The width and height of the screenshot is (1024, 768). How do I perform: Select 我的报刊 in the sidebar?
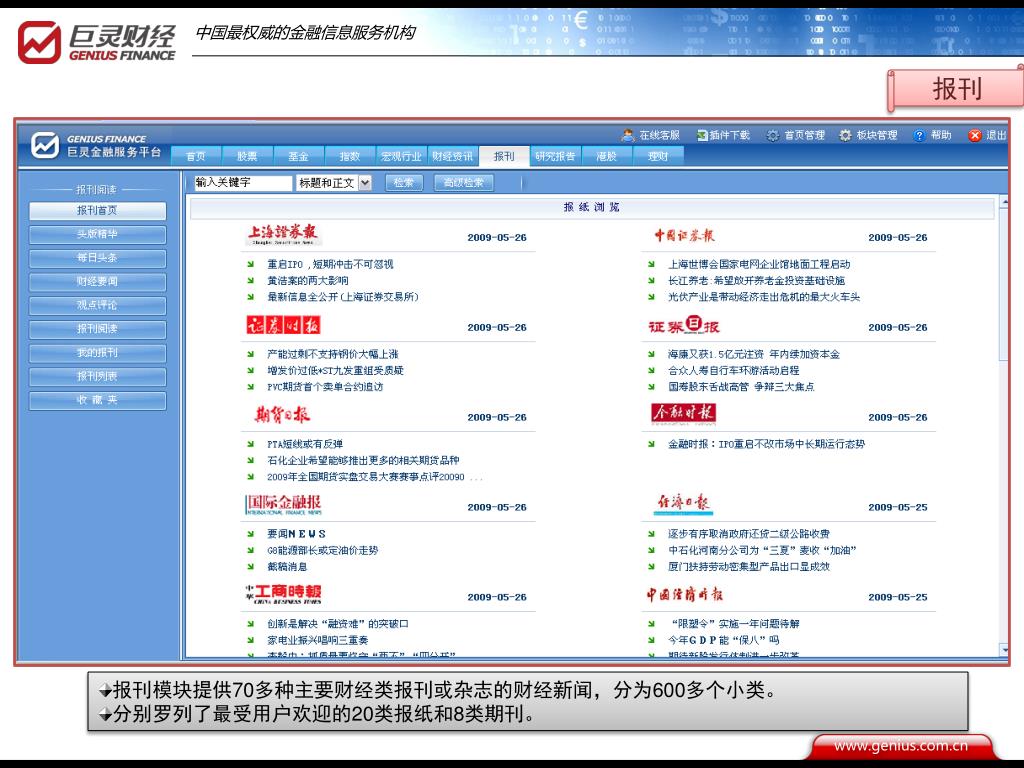97,353
